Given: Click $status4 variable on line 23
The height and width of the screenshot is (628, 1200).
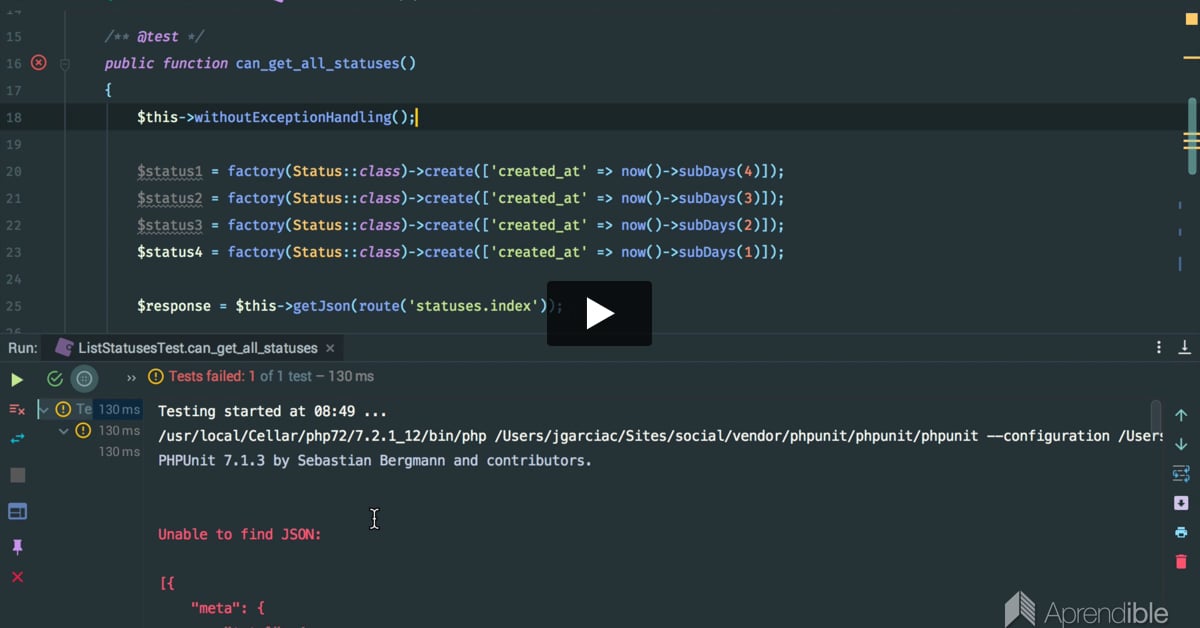Looking at the screenshot, I should (170, 252).
